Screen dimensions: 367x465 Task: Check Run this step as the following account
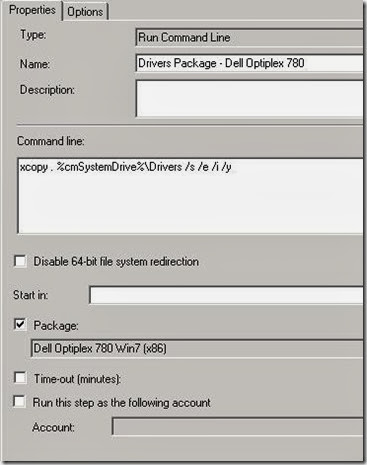19,402
